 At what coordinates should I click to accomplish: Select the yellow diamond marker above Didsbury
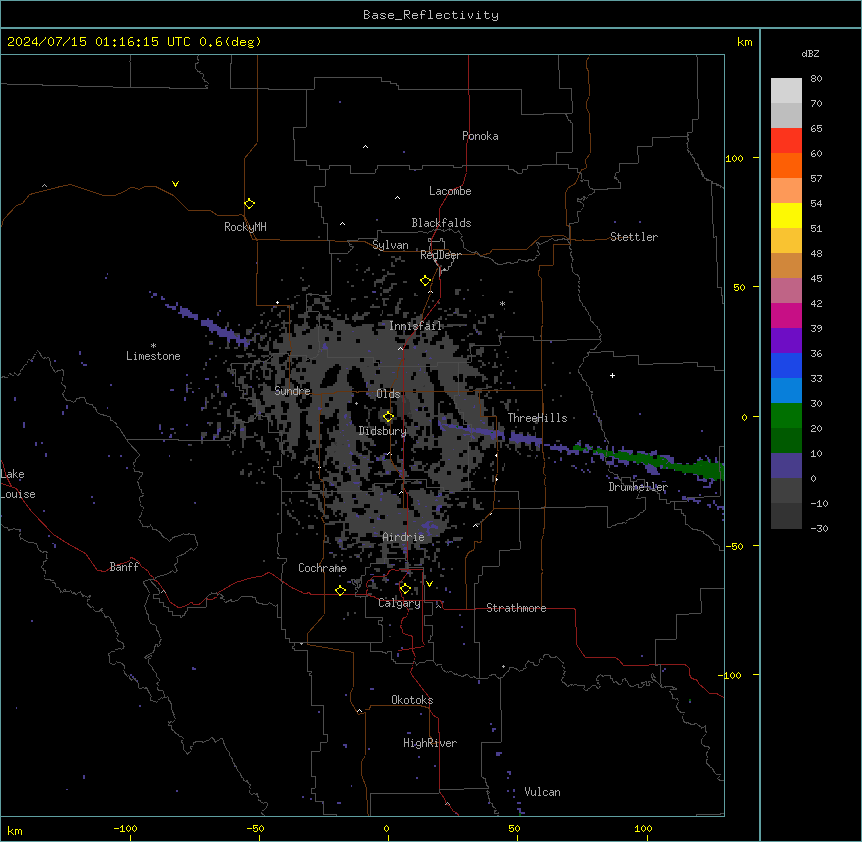click(388, 417)
